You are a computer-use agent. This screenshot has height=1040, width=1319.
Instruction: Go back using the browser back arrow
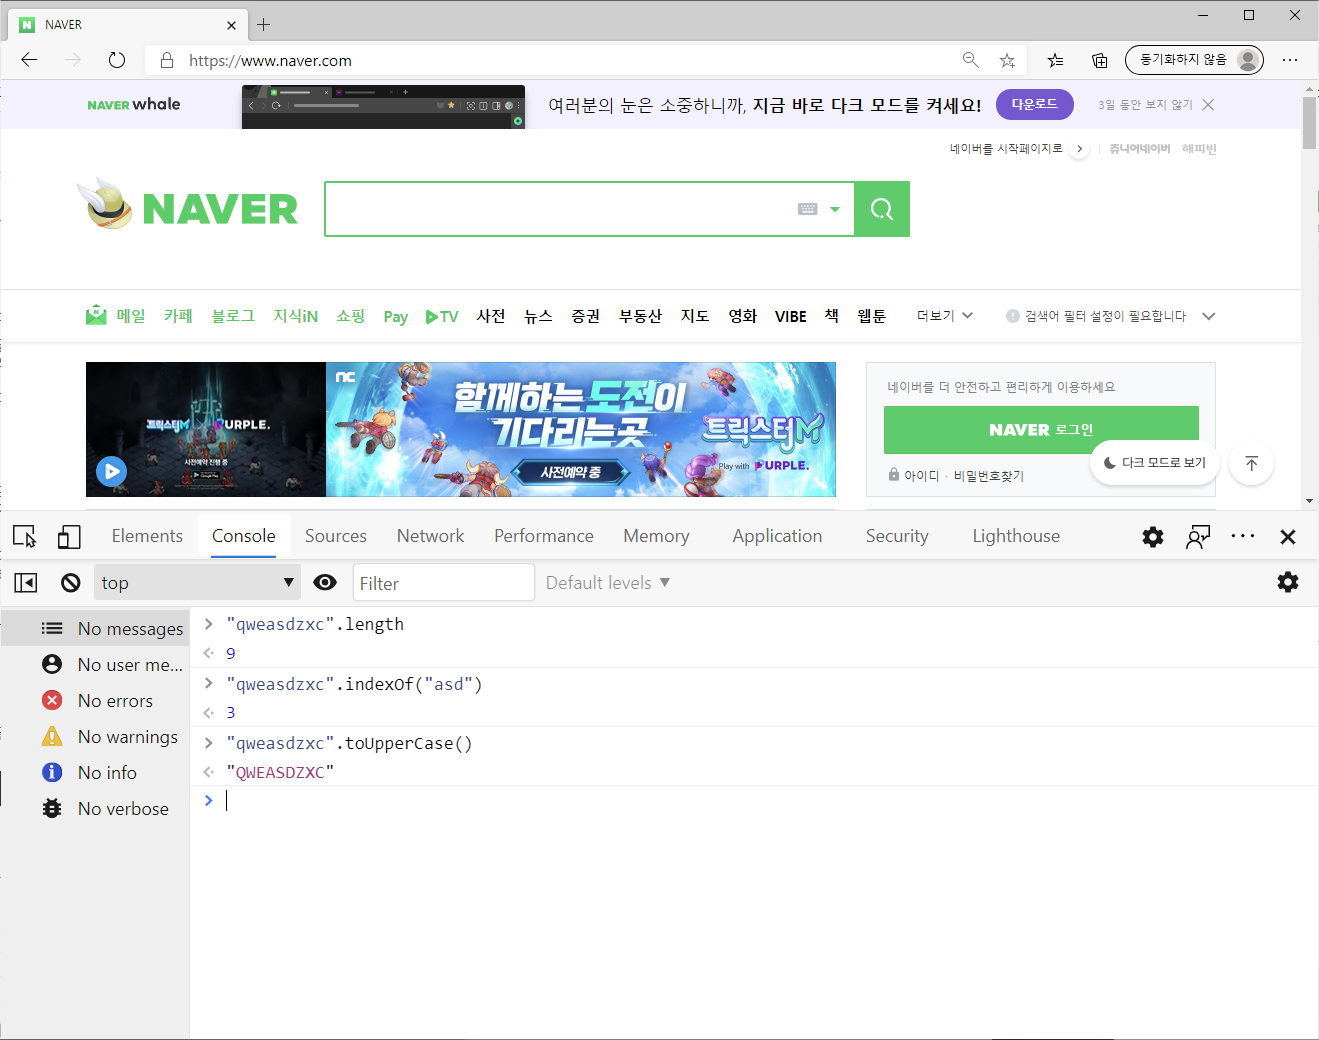click(x=29, y=60)
